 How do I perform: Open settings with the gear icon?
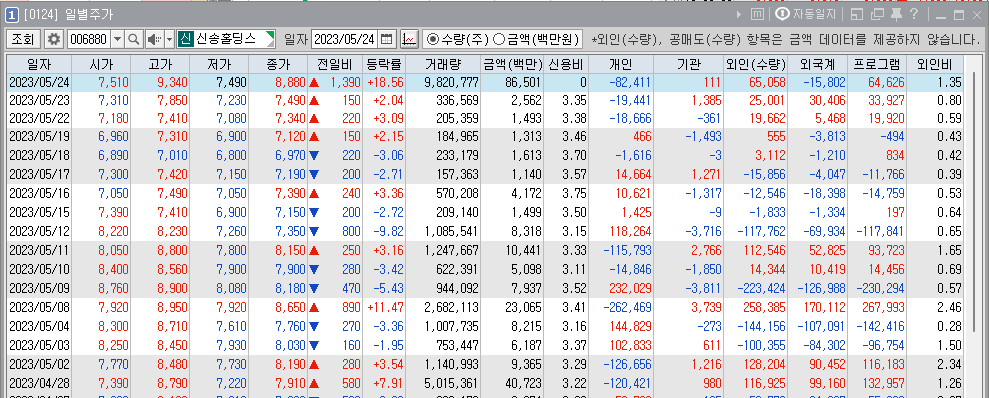(x=54, y=39)
